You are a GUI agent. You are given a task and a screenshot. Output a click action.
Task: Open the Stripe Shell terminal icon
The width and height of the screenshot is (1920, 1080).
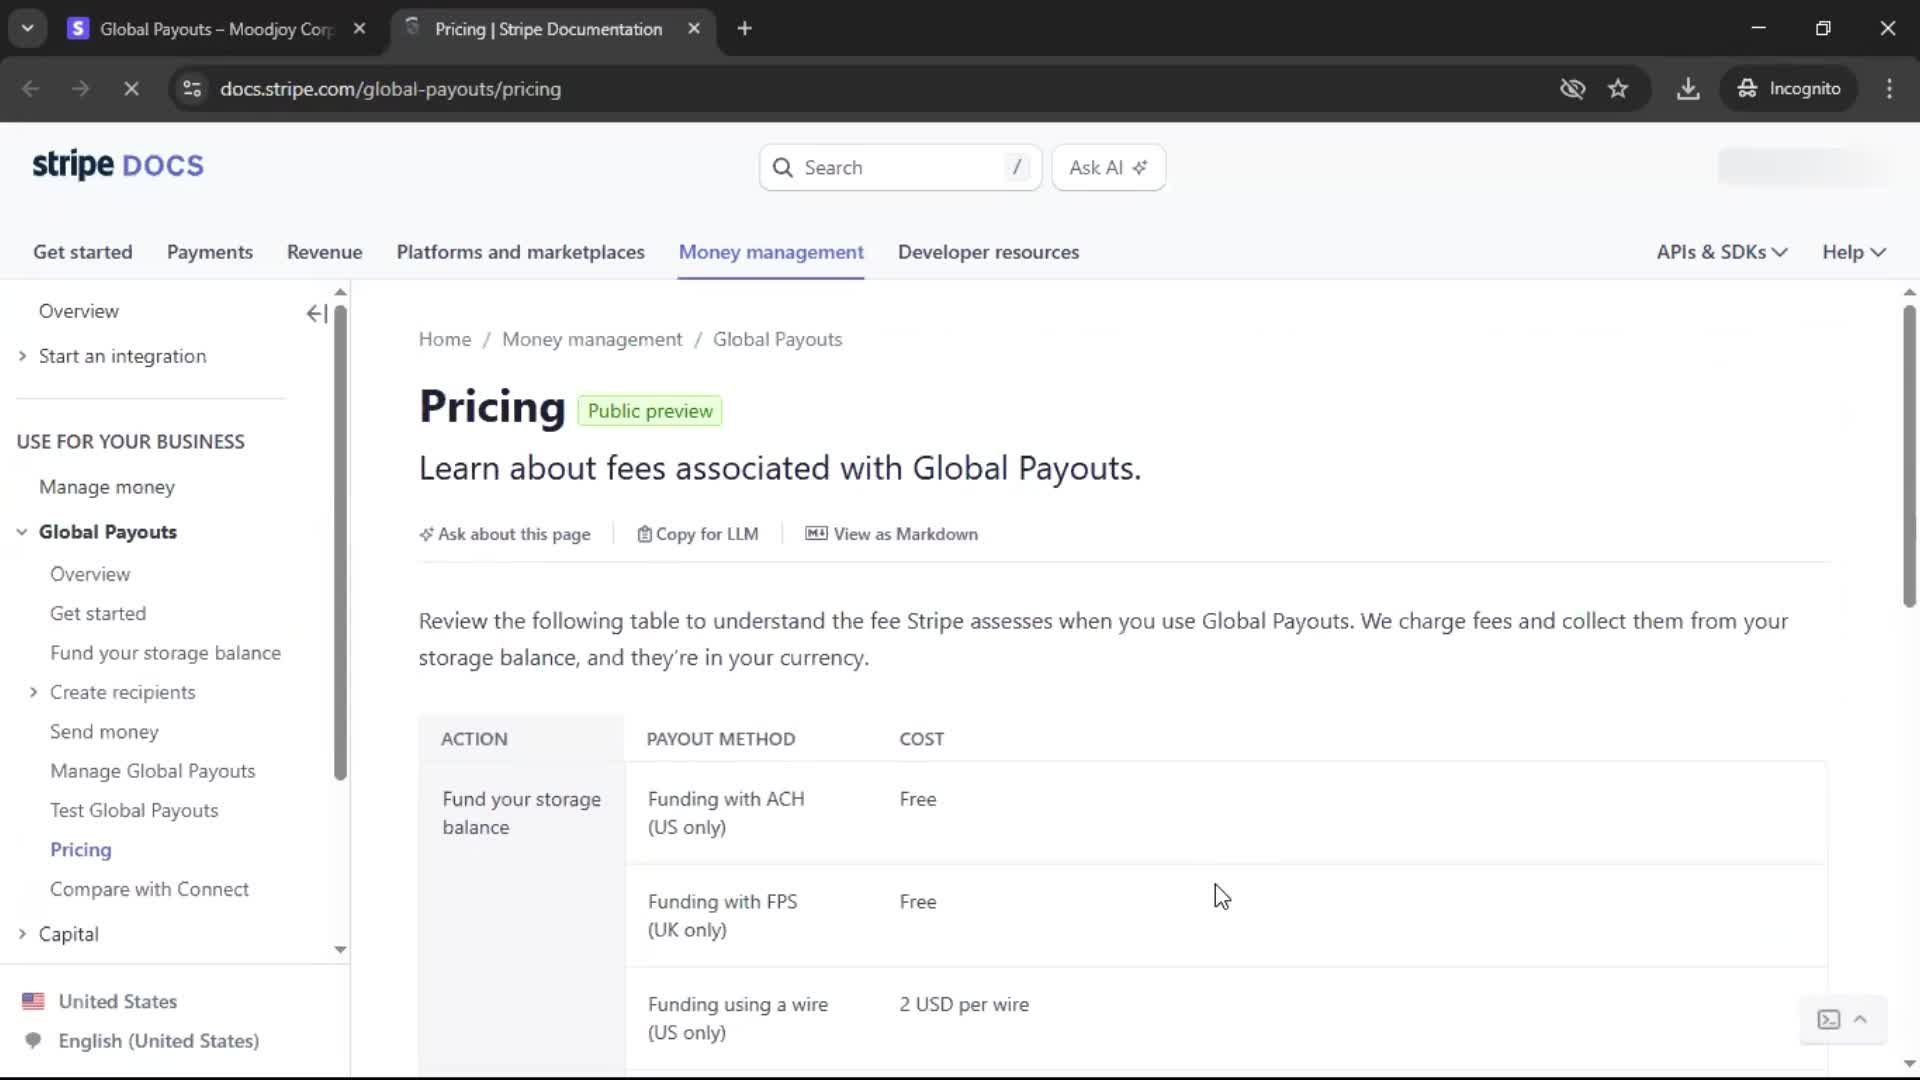point(1829,1019)
